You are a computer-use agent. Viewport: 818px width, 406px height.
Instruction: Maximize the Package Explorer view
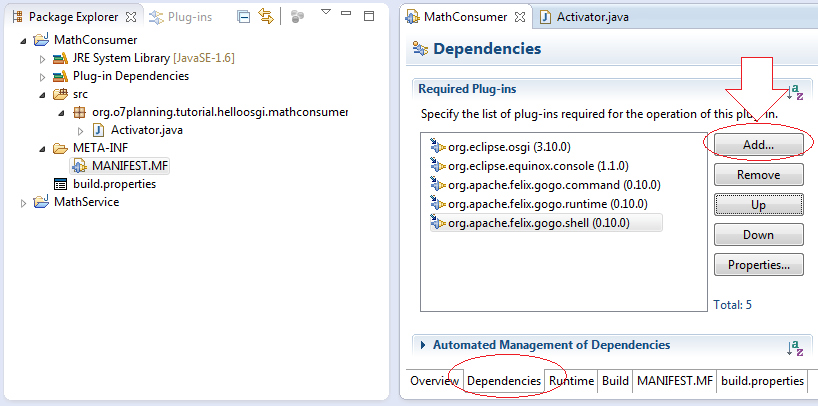tap(369, 16)
